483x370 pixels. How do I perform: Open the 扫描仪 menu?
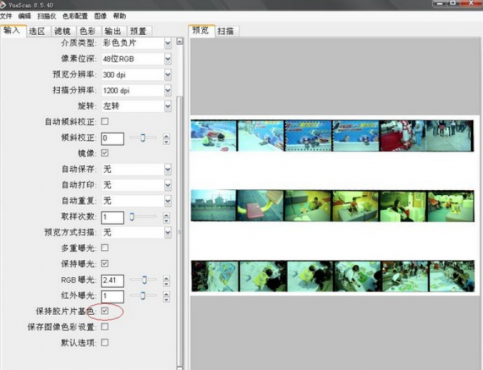(46, 16)
